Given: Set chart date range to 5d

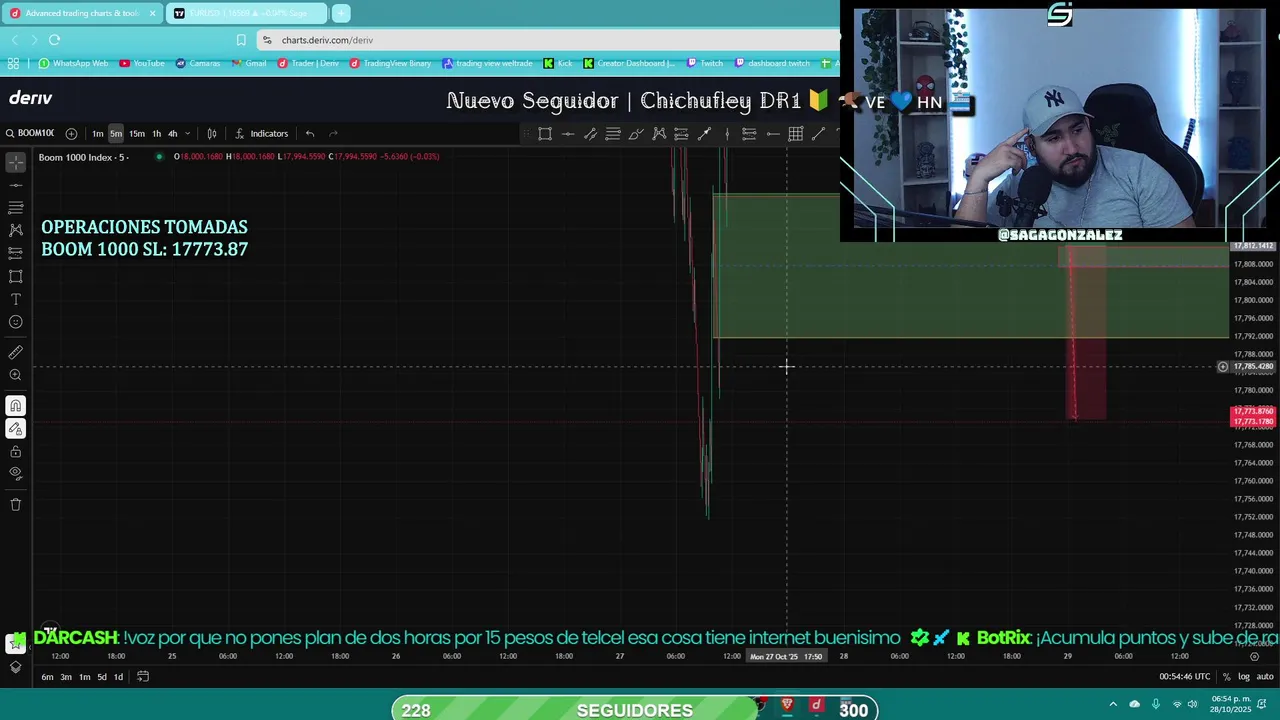Looking at the screenshot, I should coord(101,677).
